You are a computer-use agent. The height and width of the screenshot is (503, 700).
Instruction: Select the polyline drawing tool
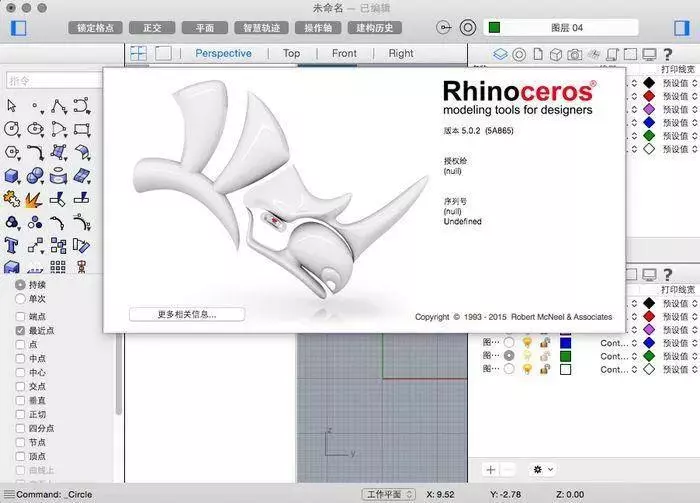coord(59,105)
